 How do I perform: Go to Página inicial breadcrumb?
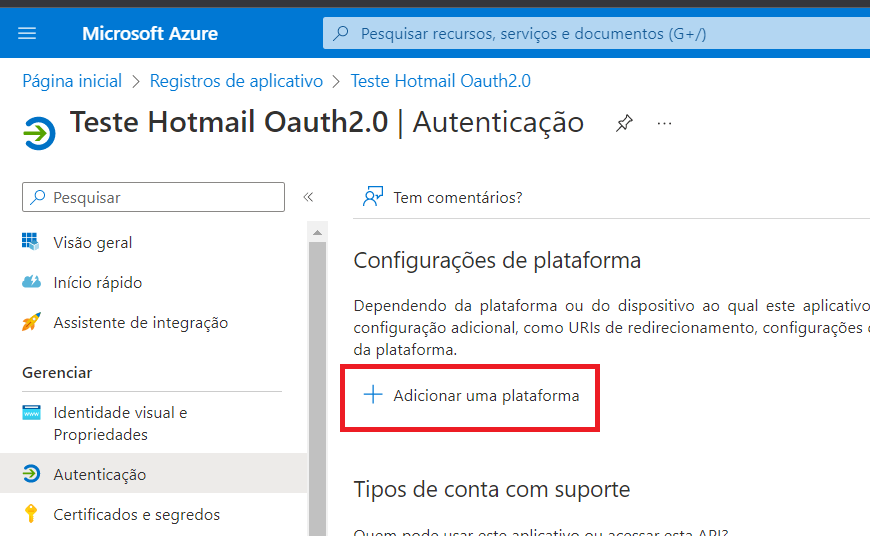click(x=72, y=81)
